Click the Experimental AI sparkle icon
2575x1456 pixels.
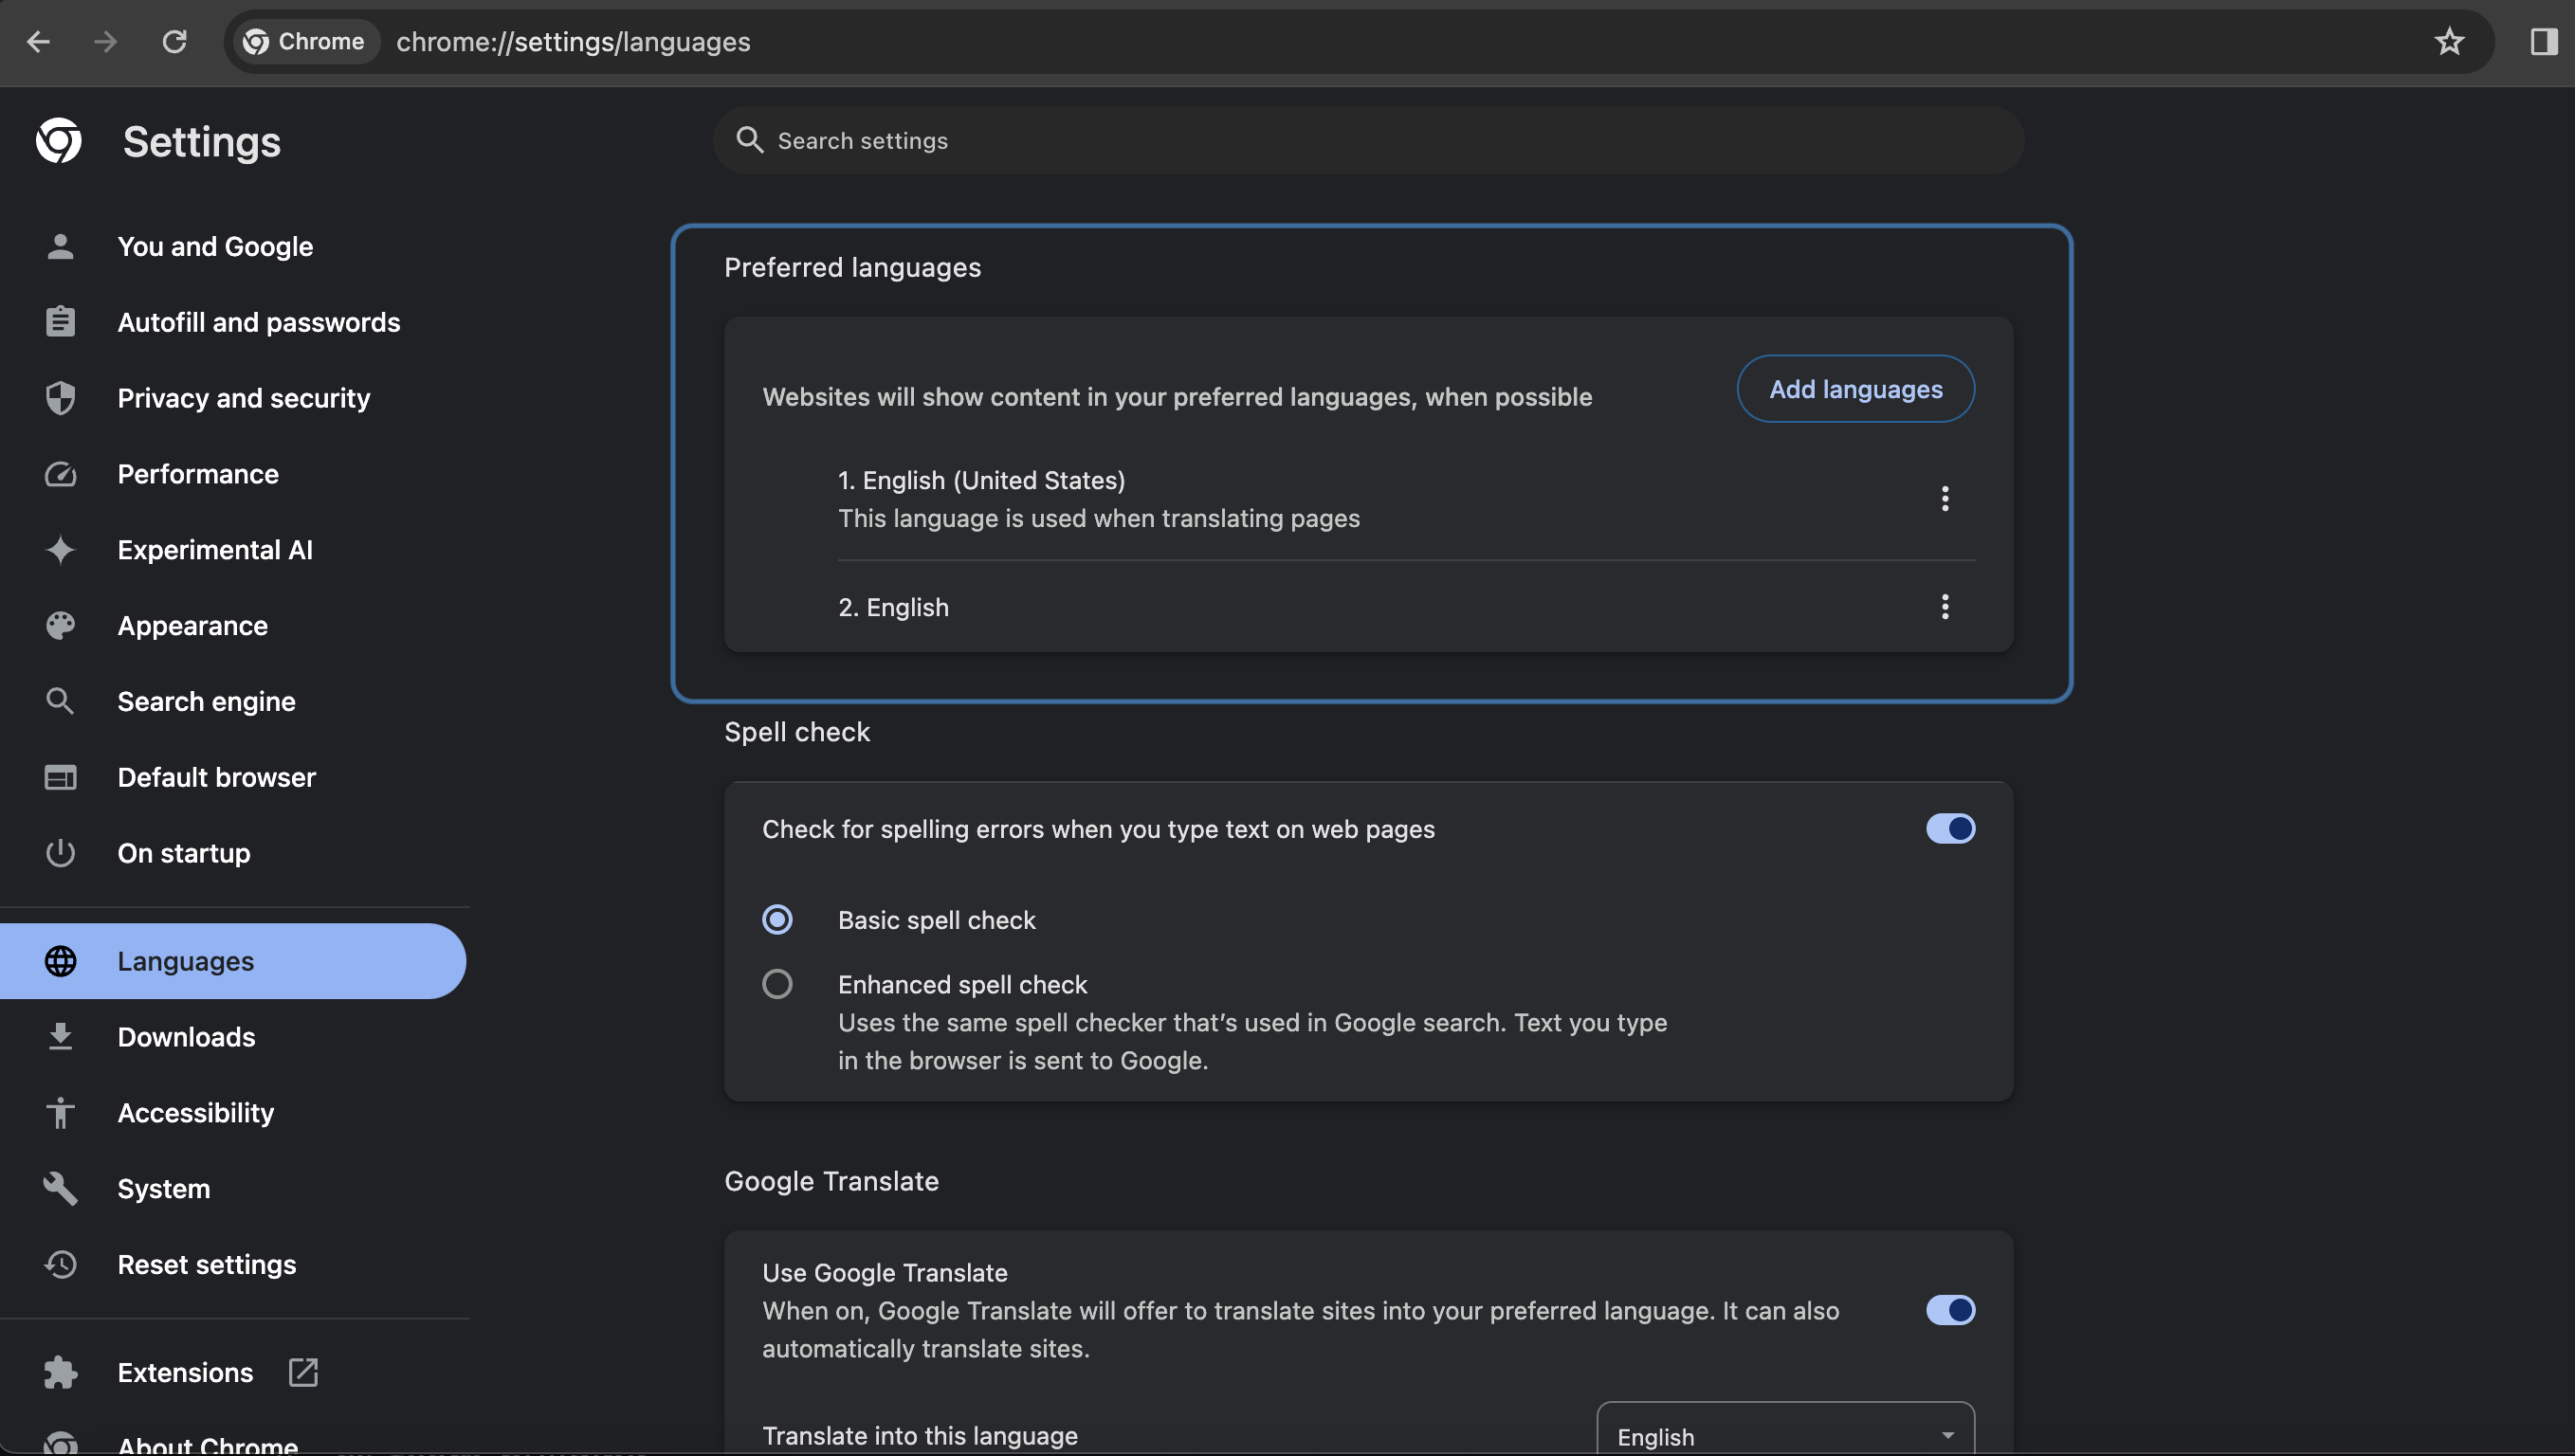tap(60, 550)
